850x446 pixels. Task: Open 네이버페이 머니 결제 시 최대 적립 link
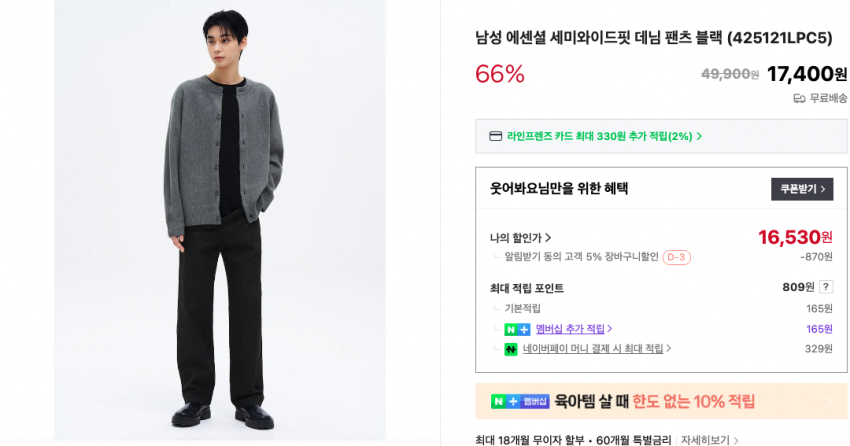597,349
